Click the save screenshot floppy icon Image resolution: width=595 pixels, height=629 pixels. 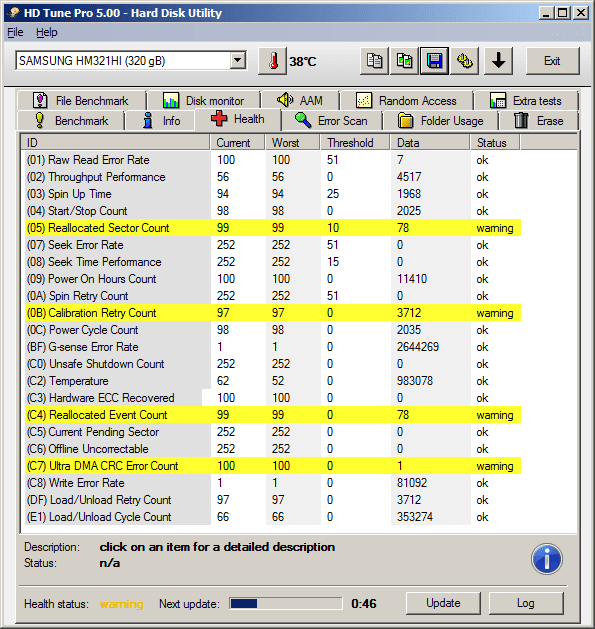[435, 61]
